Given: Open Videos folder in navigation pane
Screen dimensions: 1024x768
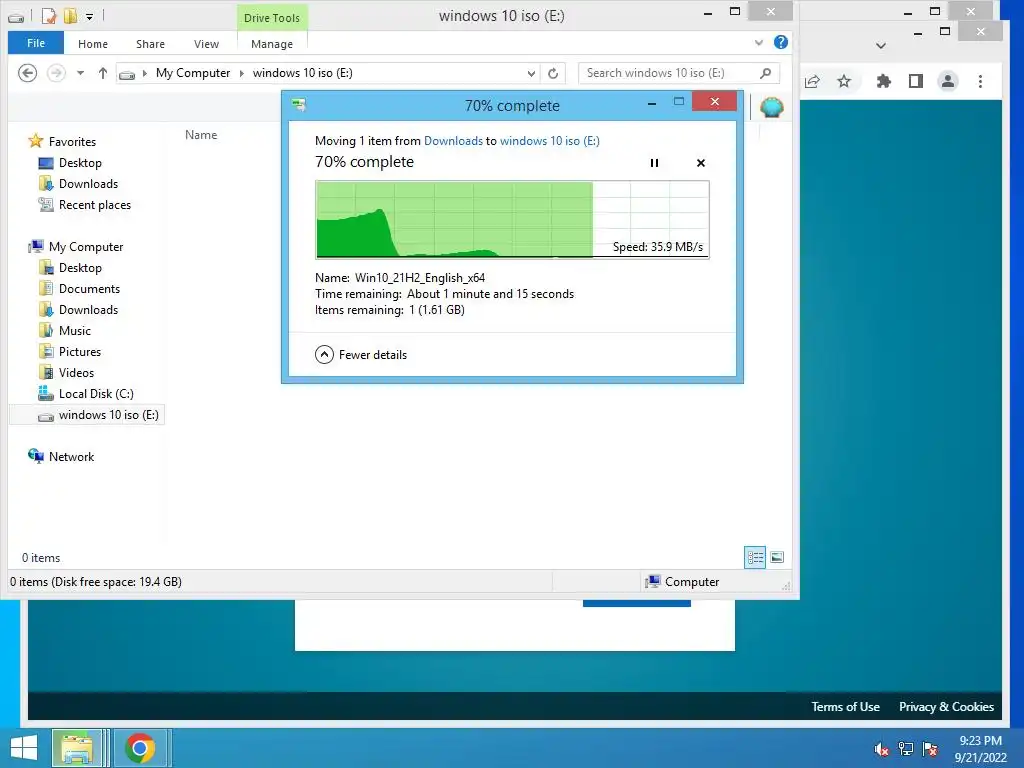Looking at the screenshot, I should point(67,372).
